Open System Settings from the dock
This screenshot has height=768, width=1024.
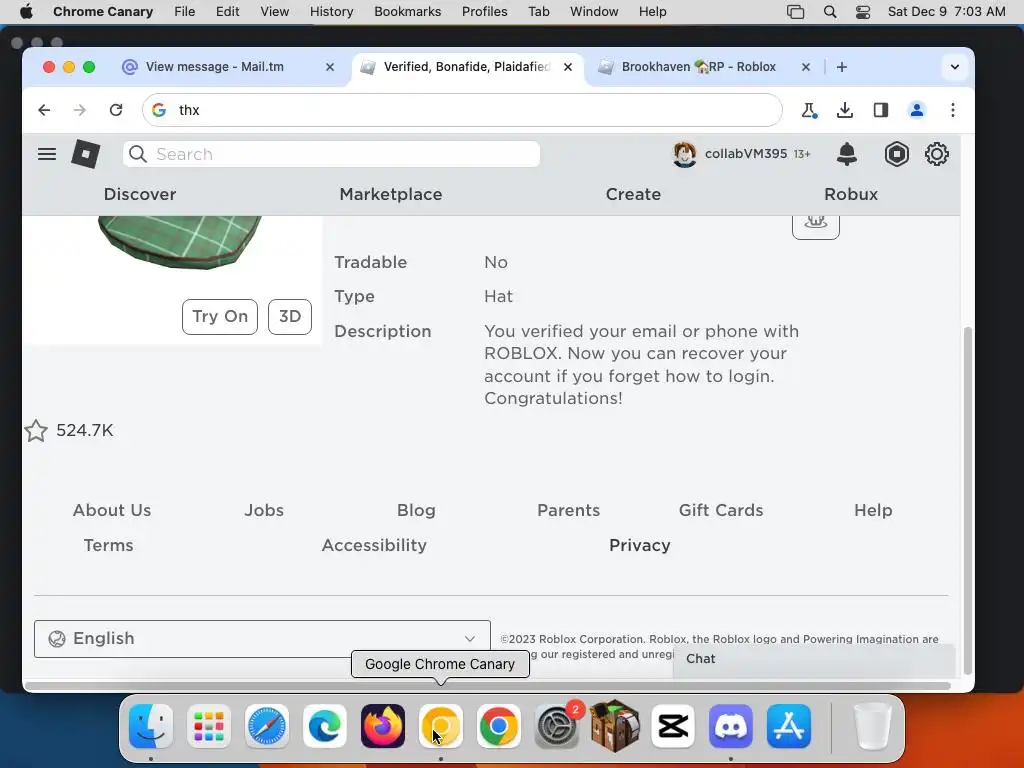click(556, 726)
